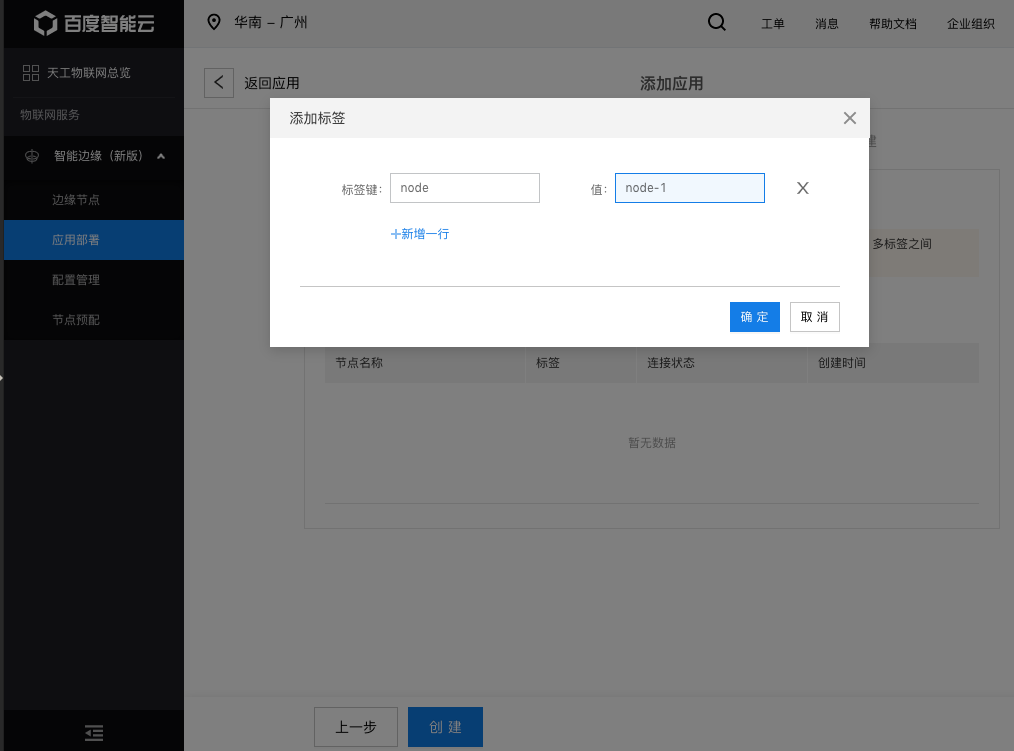Click the back arrow next to 返回应用
Image resolution: width=1014 pixels, height=751 pixels.
[x=219, y=83]
